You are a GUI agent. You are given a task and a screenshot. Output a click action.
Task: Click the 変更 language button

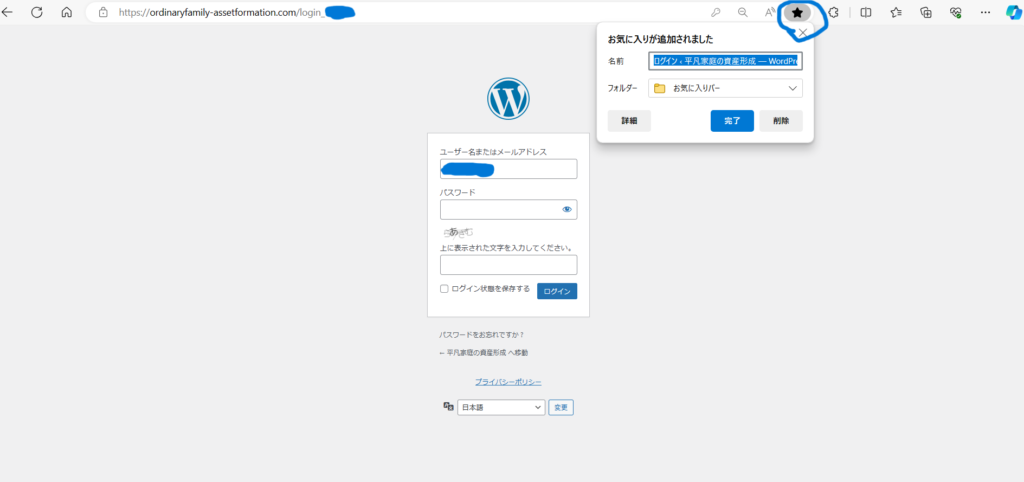[x=561, y=408]
